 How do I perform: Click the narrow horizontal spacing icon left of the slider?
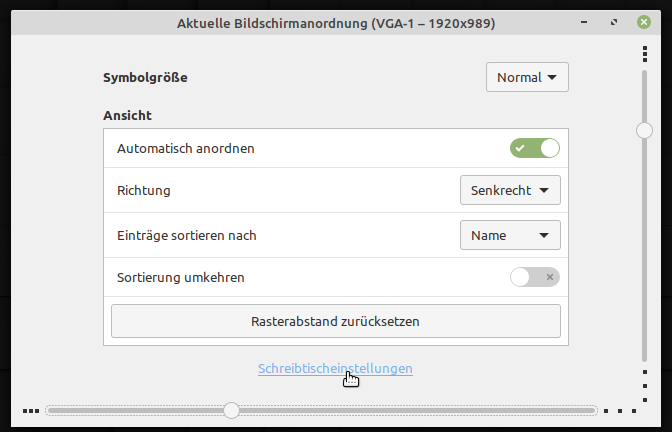pos(31,410)
